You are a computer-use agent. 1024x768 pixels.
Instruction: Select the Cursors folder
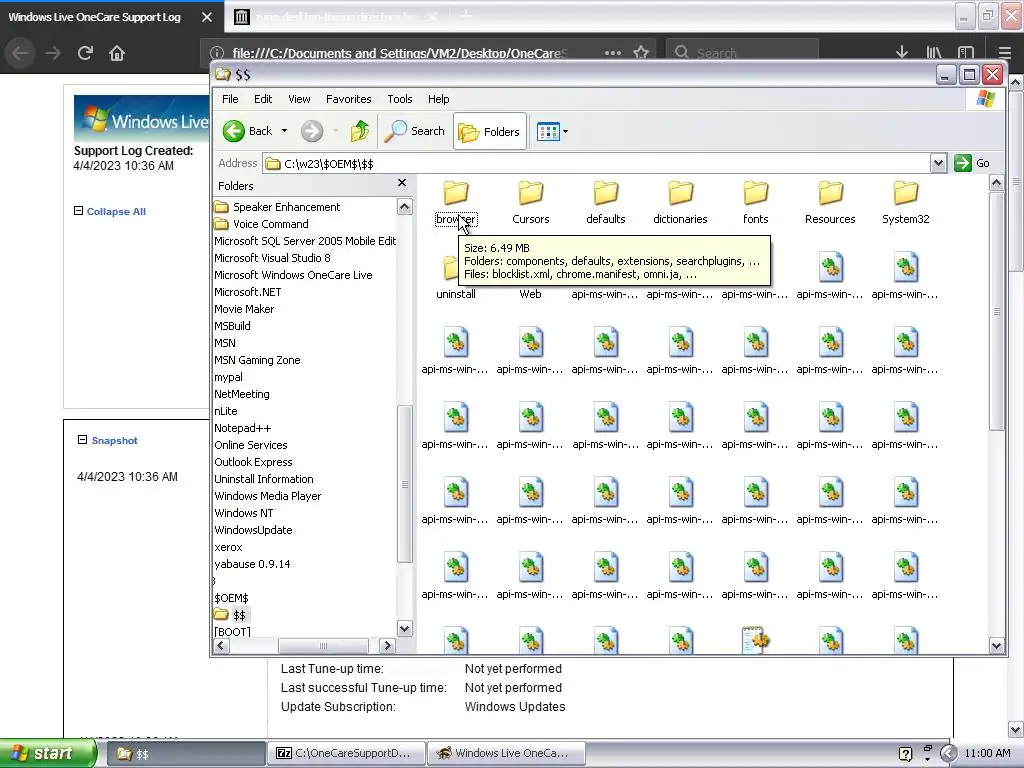pos(530,202)
